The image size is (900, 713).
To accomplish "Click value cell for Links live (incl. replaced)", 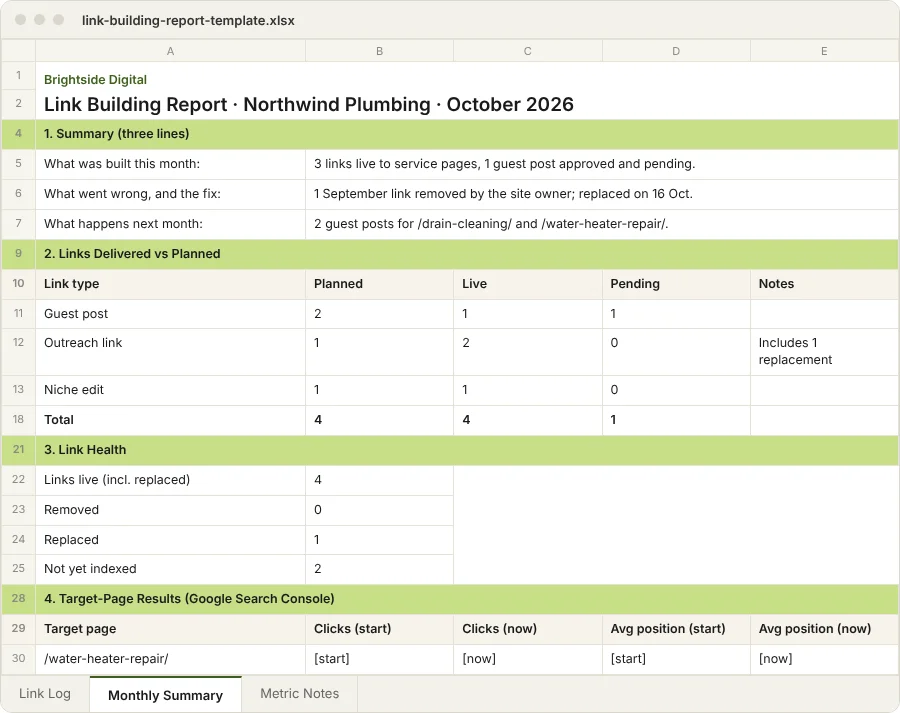I will point(379,480).
